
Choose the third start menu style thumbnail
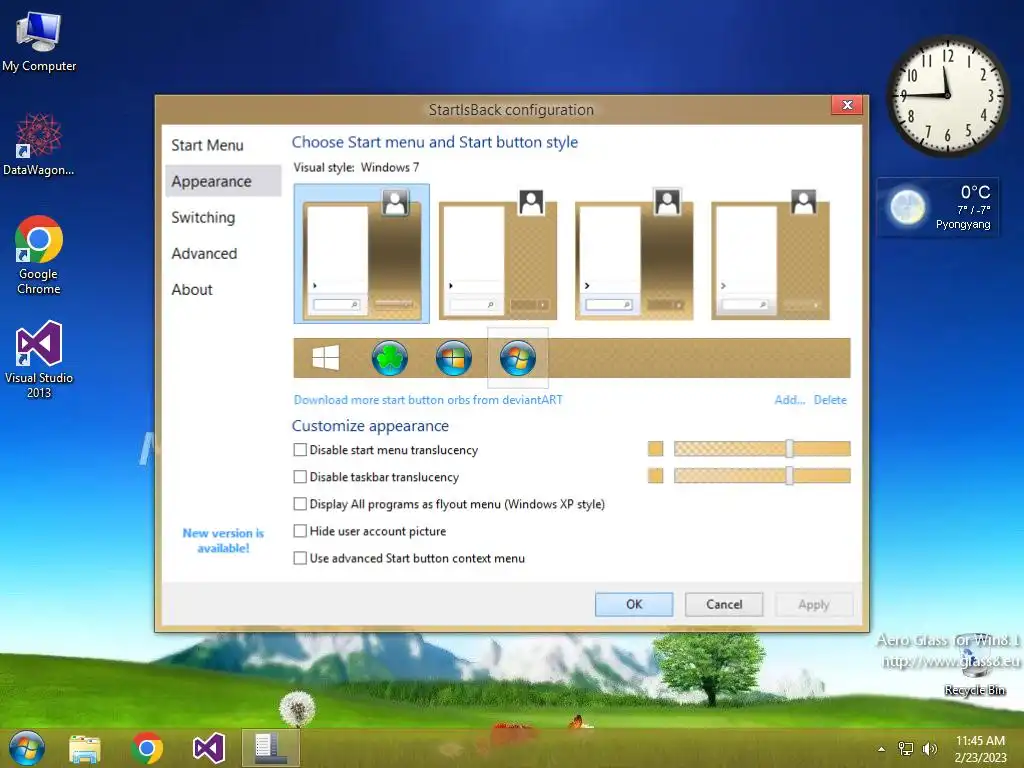click(x=633, y=253)
